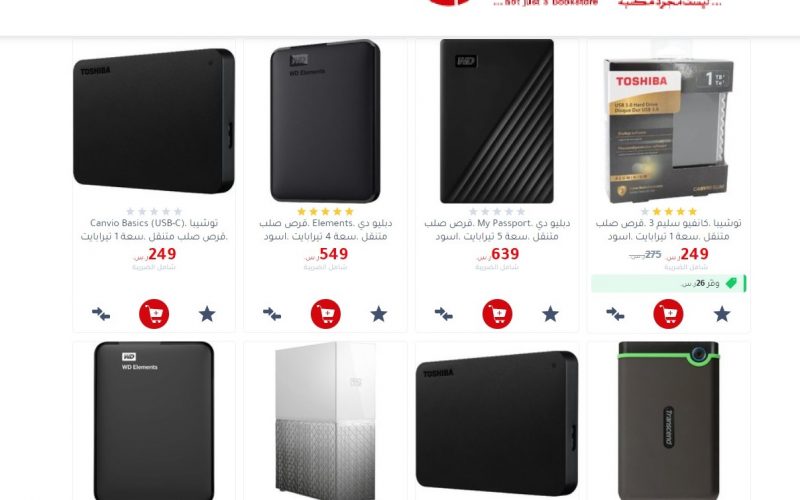
Task: Open the My Passport 5TB product title link
Action: click(x=497, y=230)
